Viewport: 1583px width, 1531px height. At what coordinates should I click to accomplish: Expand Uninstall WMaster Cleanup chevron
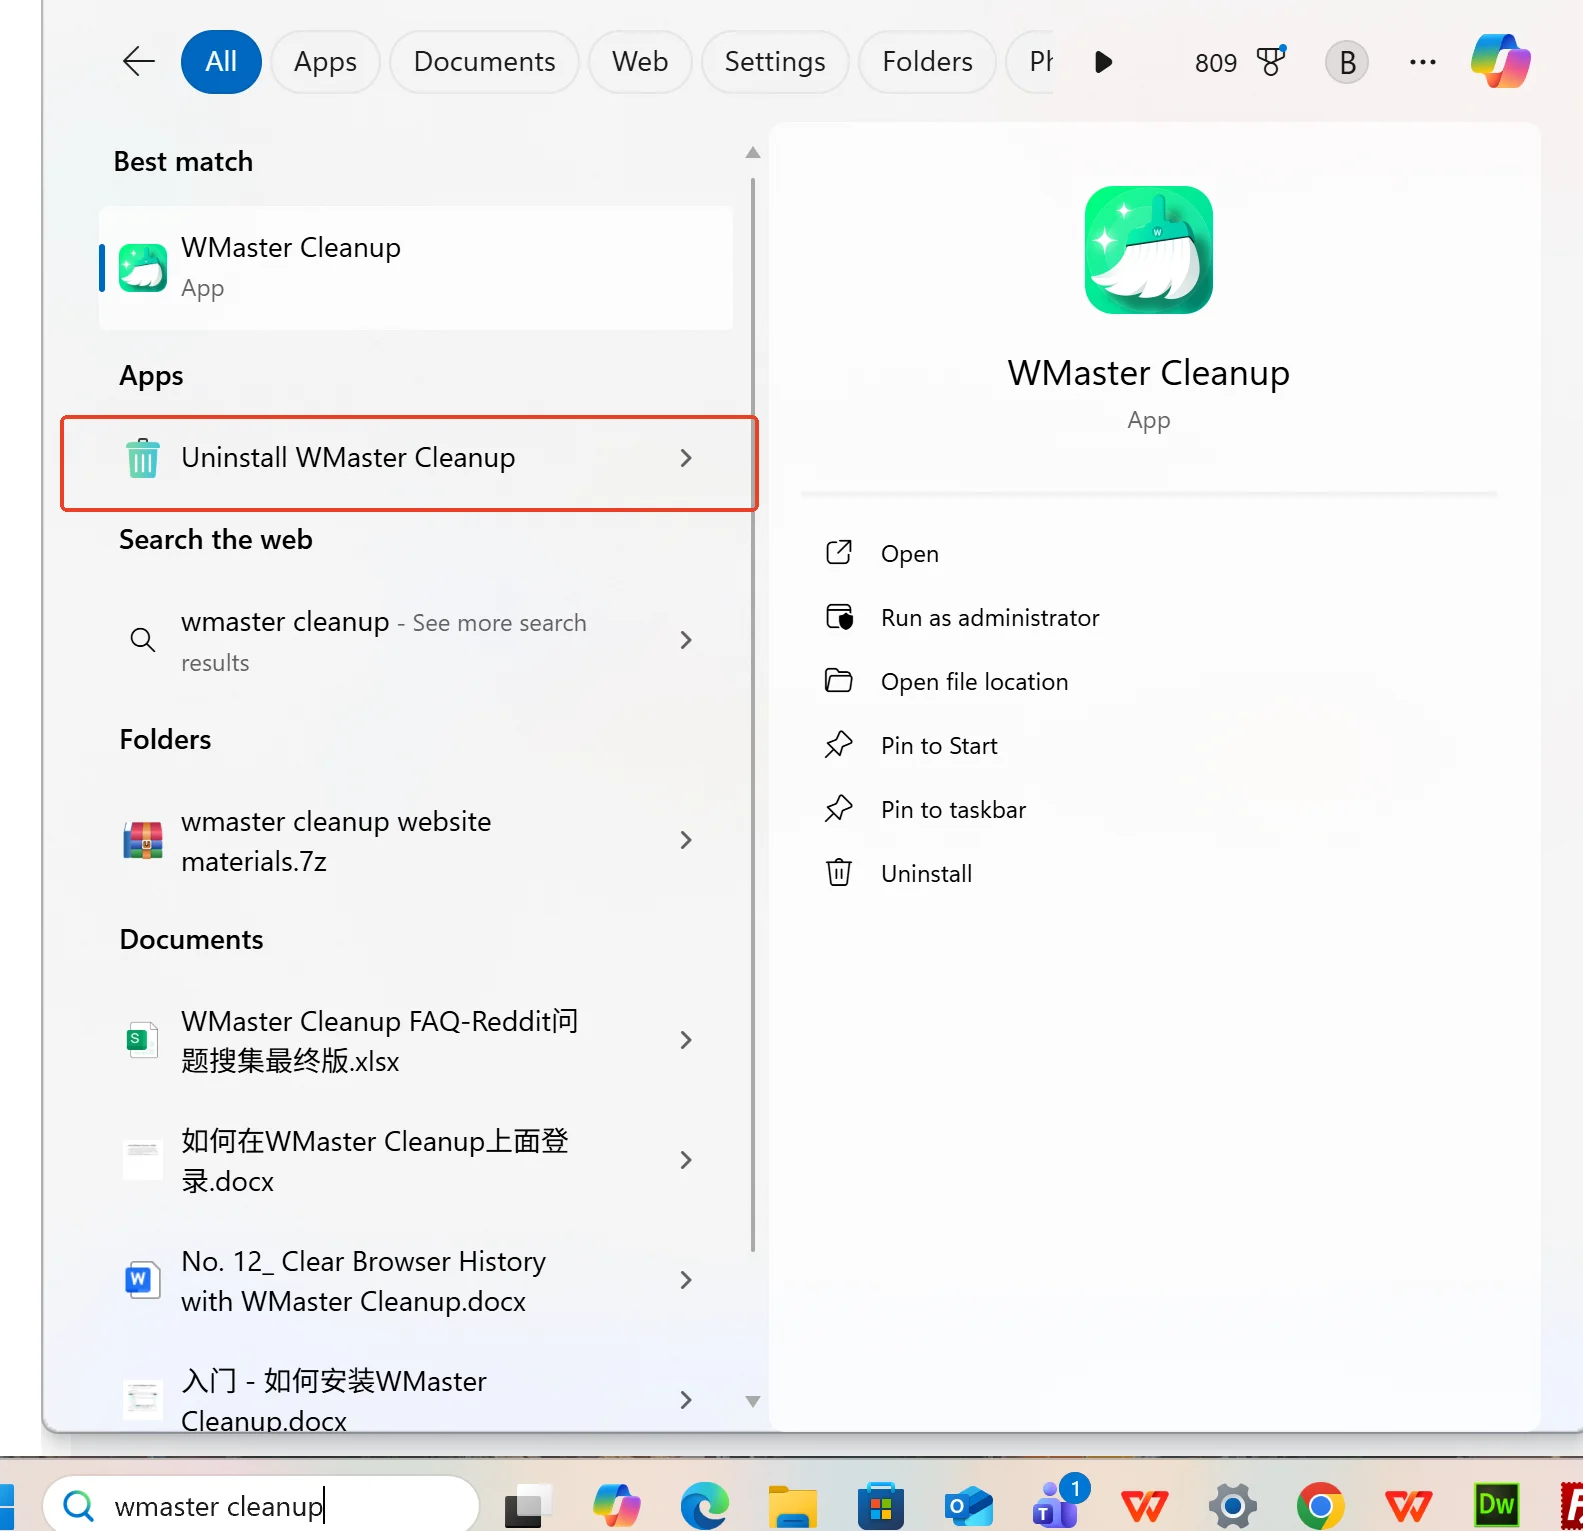coord(686,458)
